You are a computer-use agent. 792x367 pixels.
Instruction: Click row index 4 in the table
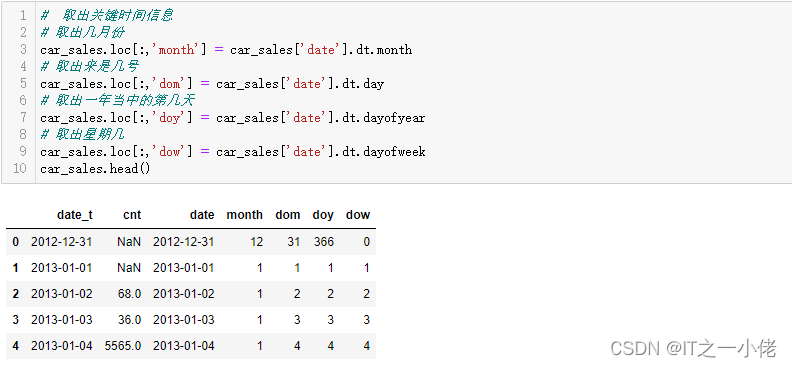click(x=16, y=346)
